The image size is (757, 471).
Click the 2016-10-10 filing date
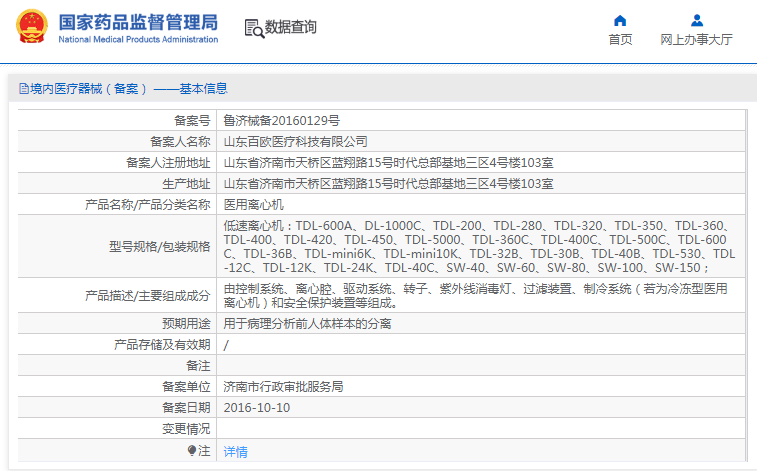click(x=256, y=408)
